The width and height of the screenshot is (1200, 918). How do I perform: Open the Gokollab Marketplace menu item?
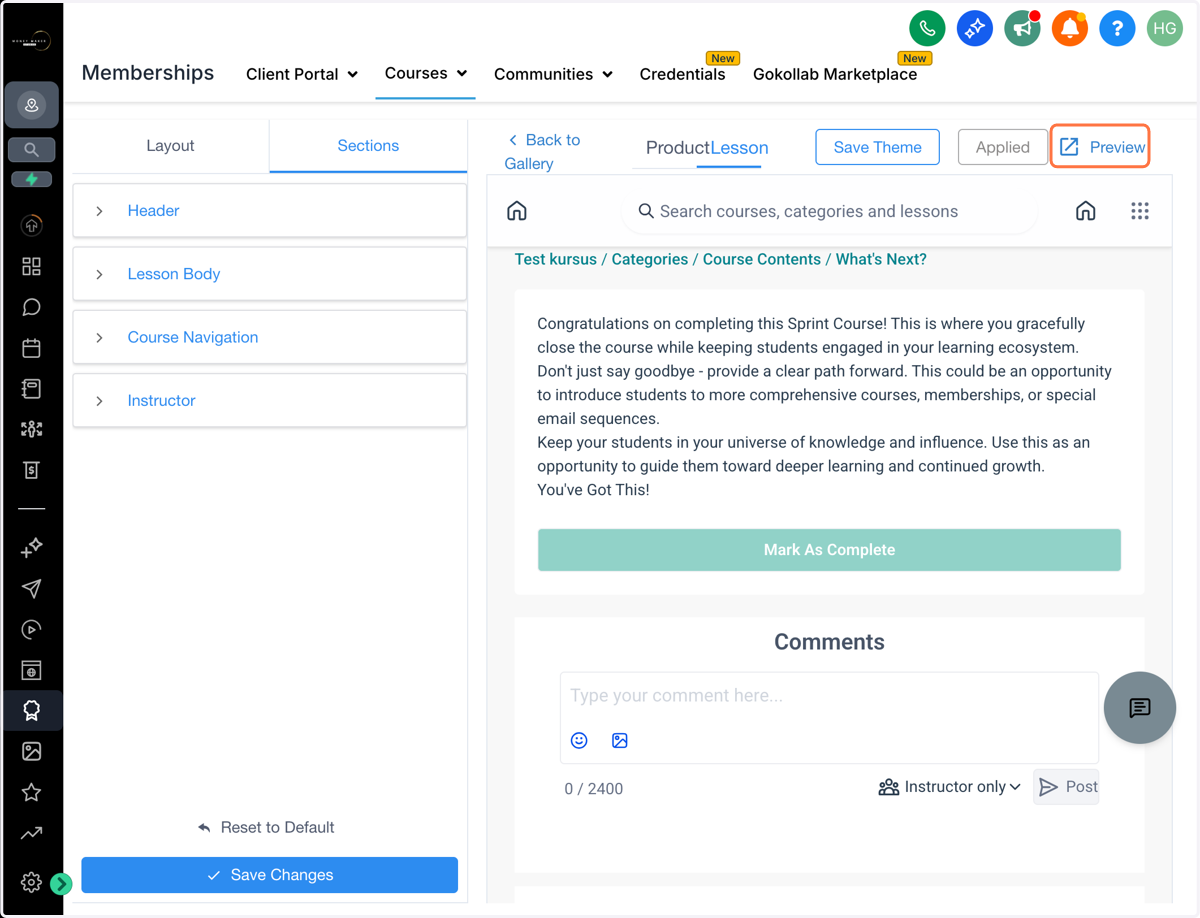835,74
